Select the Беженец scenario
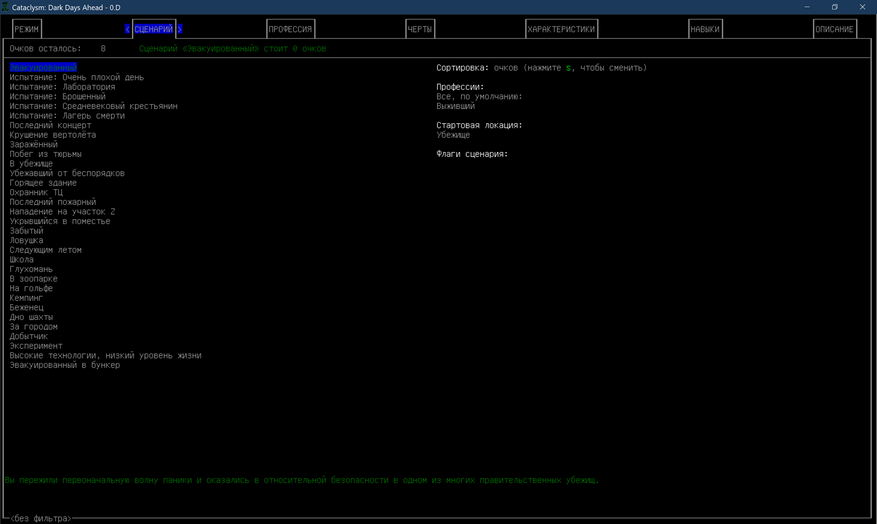The image size is (877, 524). pos(26,307)
